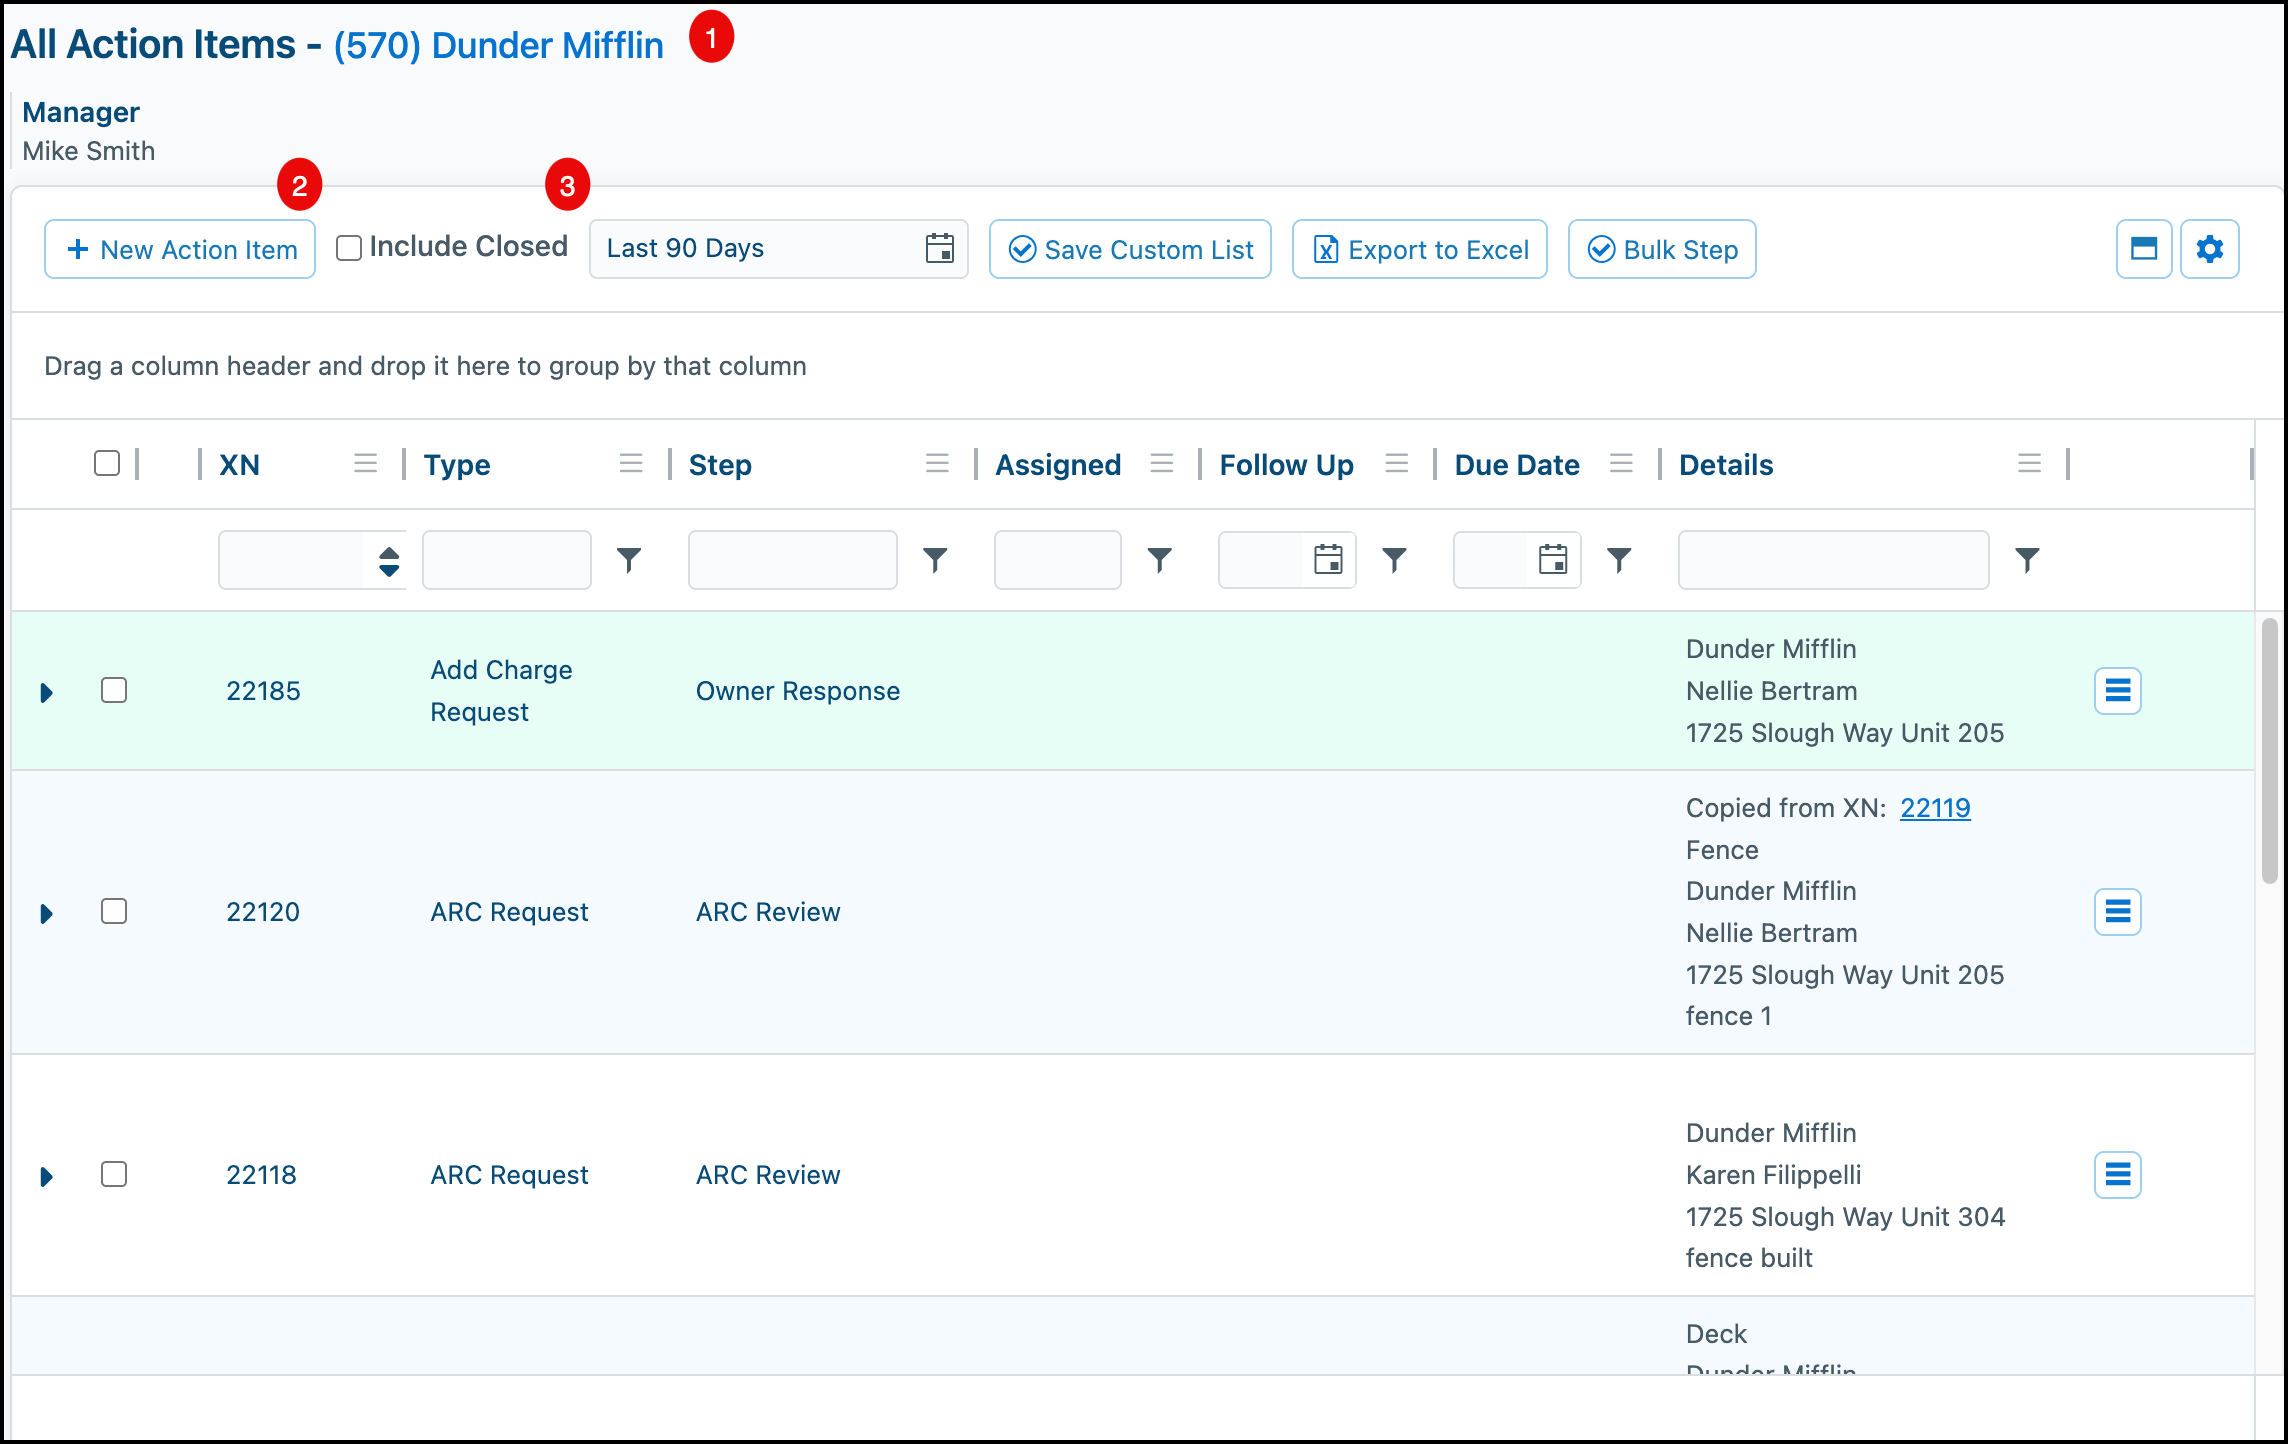Open the Follow Up column menu icon
This screenshot has width=2288, height=1444.
[x=1397, y=463]
